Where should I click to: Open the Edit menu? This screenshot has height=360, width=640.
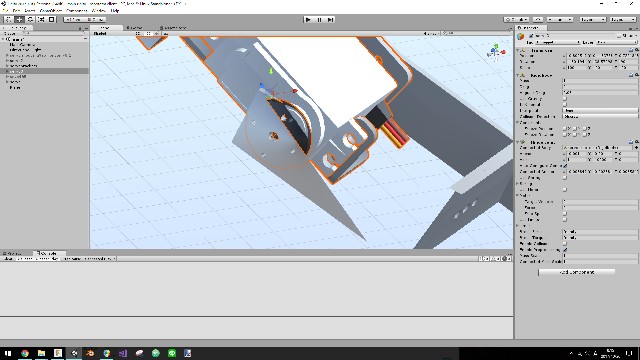coord(16,10)
